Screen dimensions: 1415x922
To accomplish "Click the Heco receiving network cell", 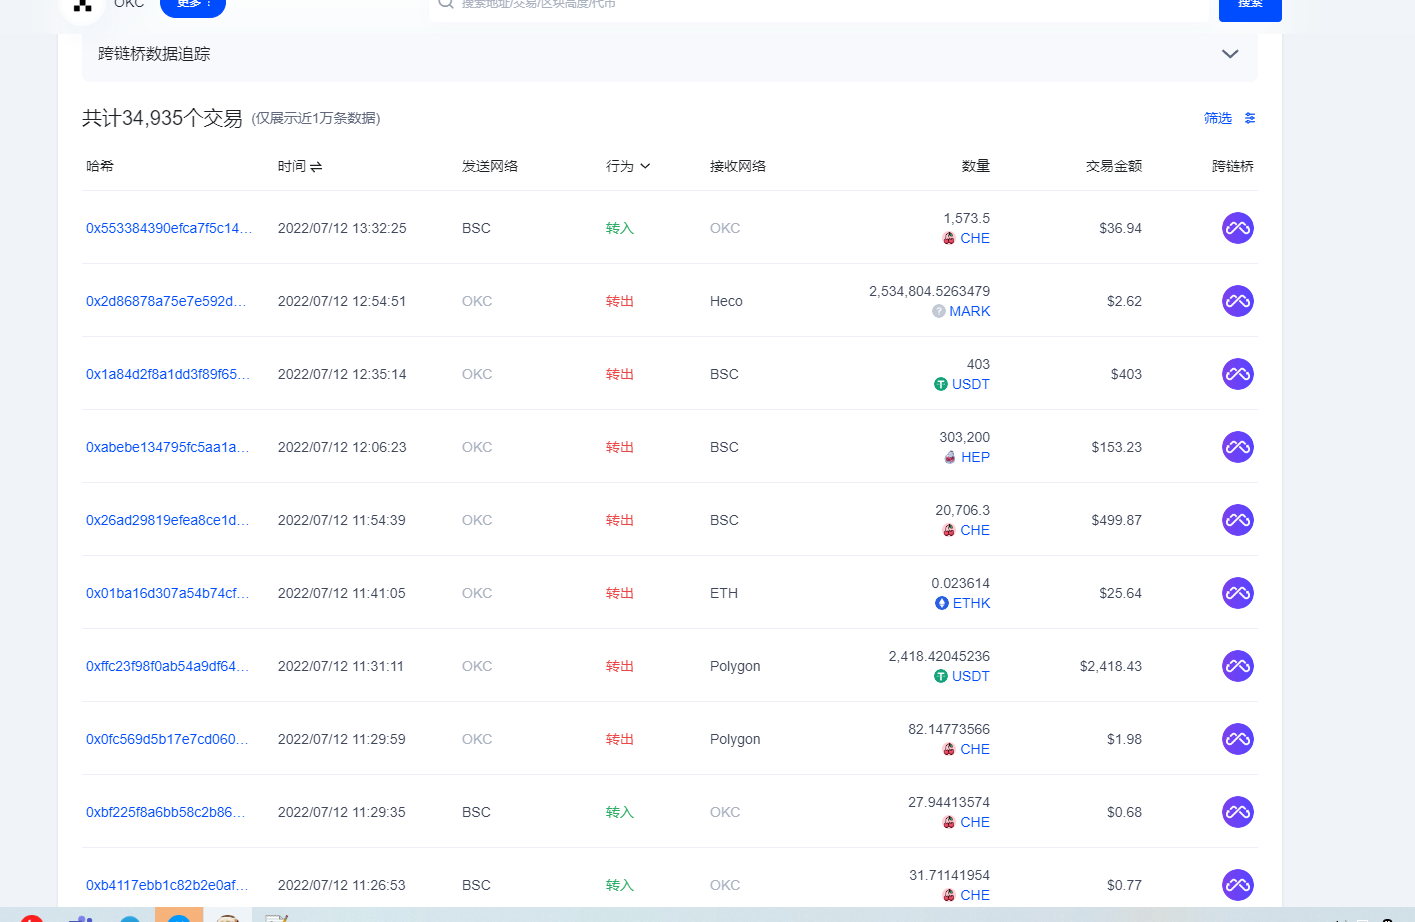I will pos(726,301).
